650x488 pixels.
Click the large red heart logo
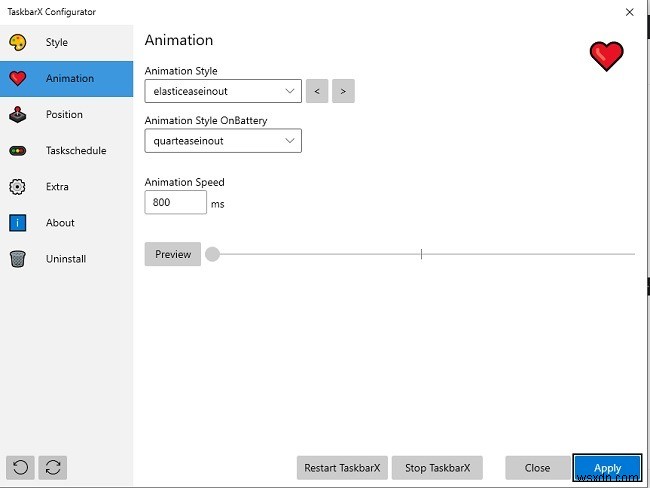pos(606,57)
